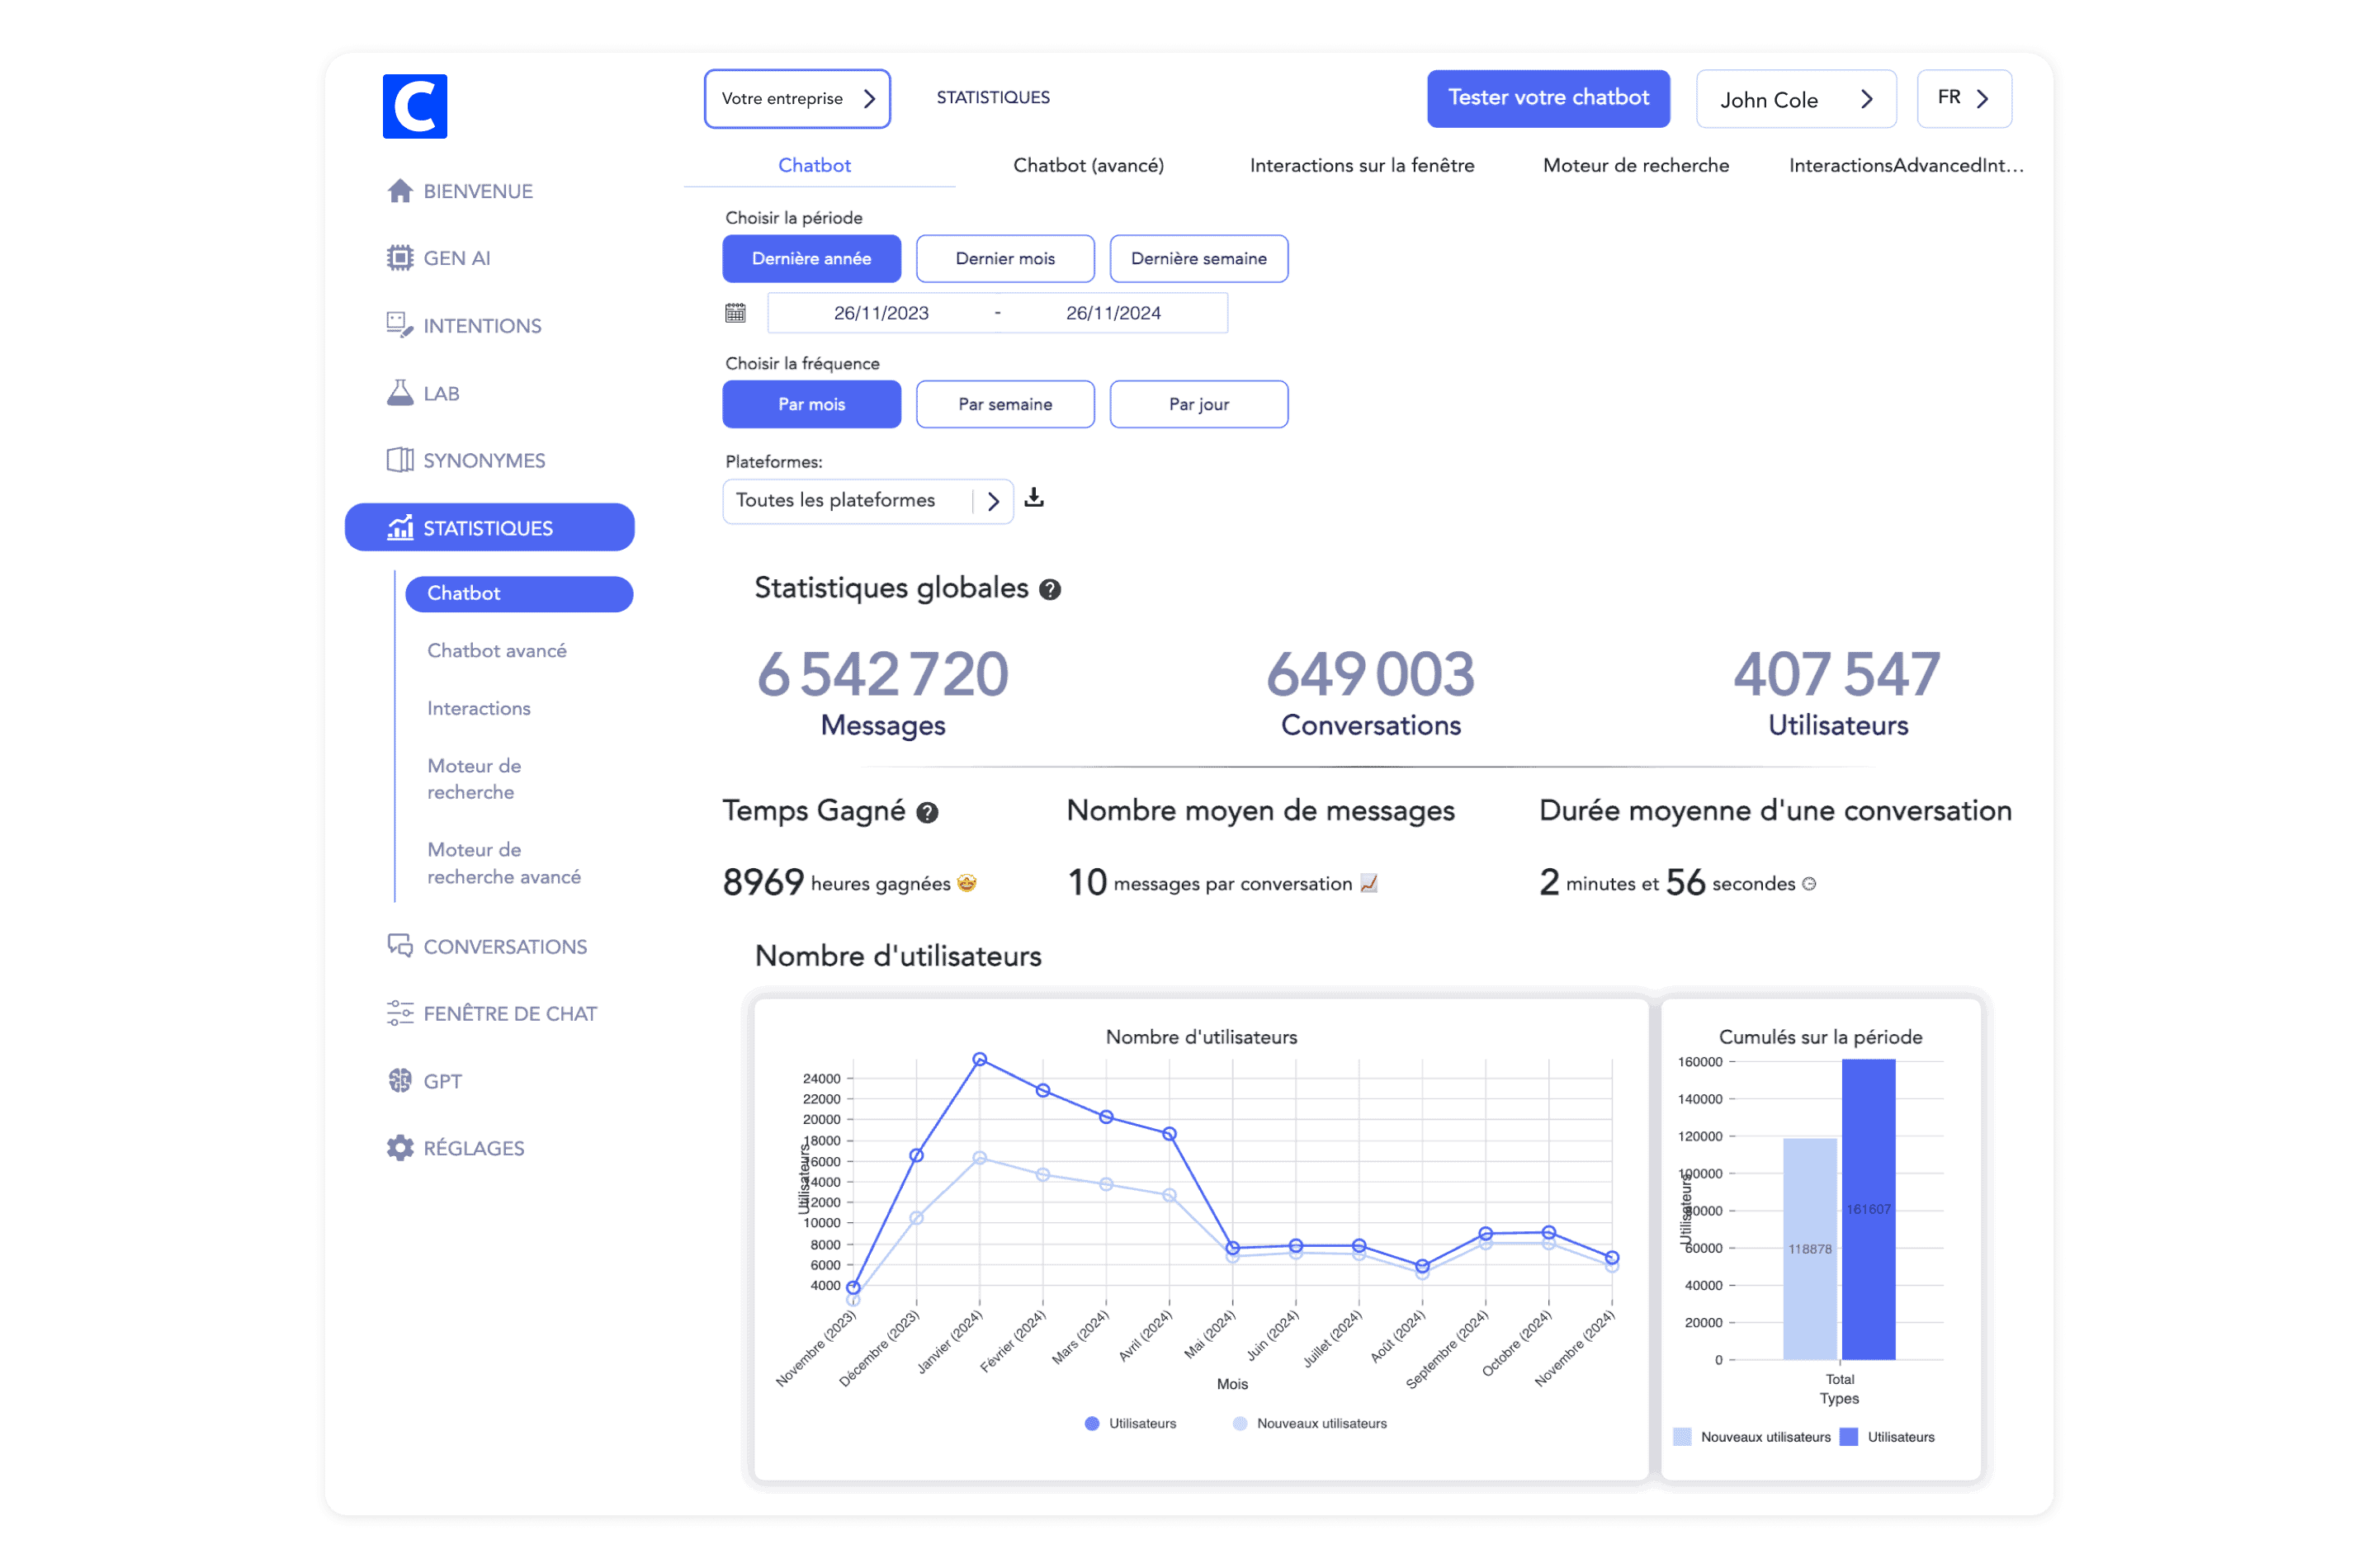Screen dimensions: 2377x1568
Task: Click help icon beside Statistiques globales
Action: pyautogui.click(x=1049, y=590)
